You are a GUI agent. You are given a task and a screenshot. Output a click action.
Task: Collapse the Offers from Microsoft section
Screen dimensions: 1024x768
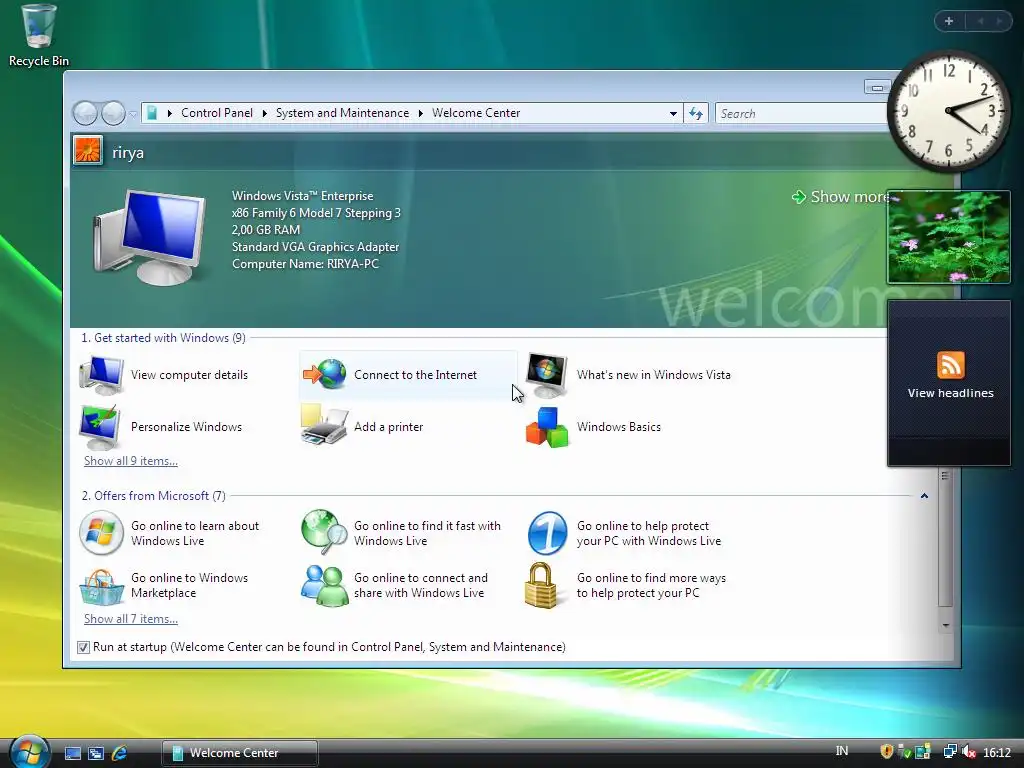tap(924, 496)
